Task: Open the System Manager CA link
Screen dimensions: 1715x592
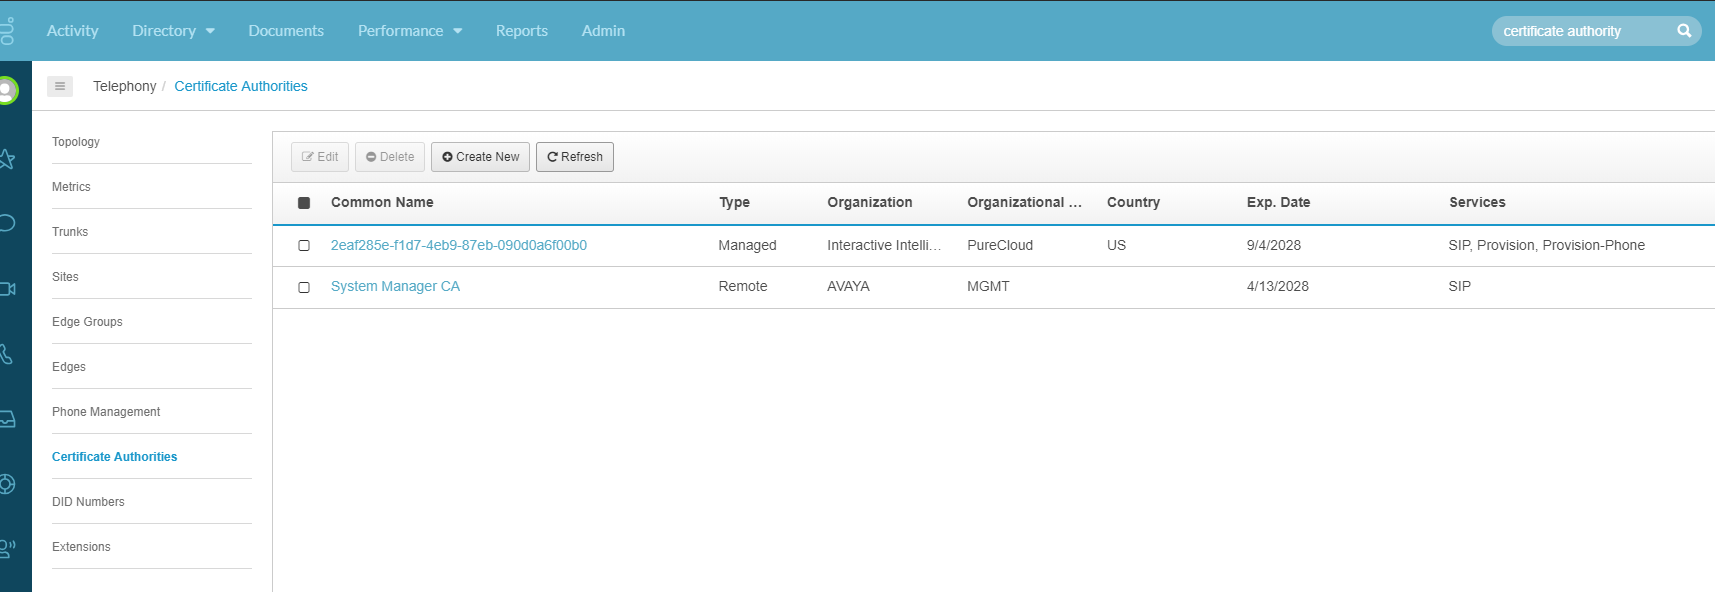Action: 395,286
